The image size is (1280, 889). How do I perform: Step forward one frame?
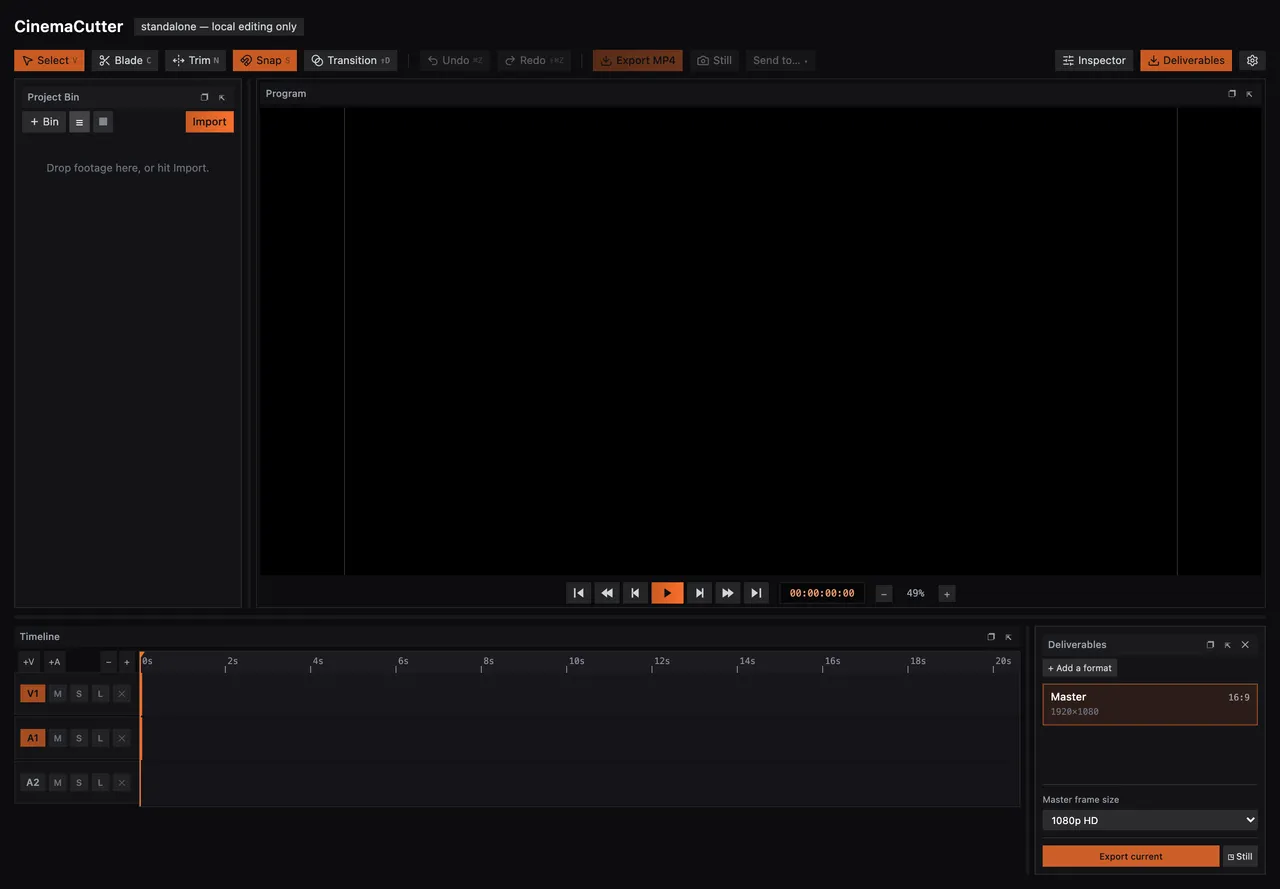pos(700,593)
